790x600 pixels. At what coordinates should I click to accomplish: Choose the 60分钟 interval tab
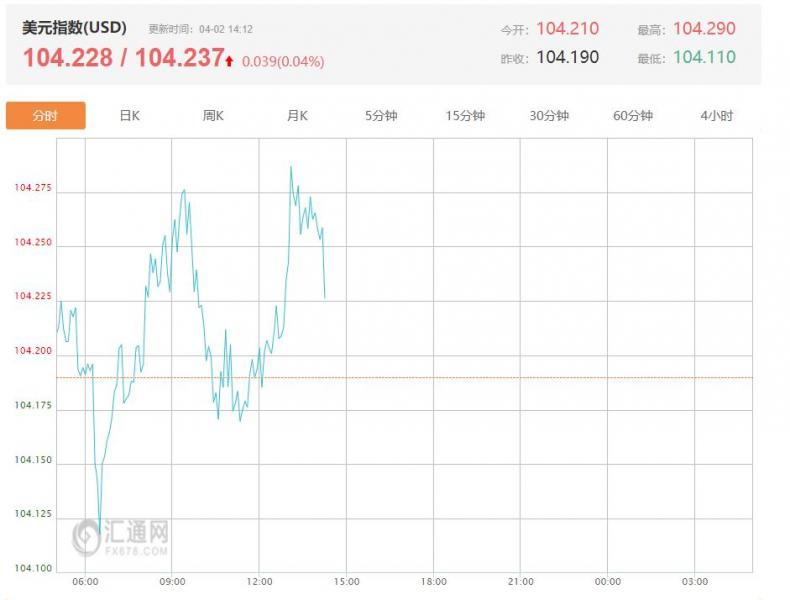633,116
